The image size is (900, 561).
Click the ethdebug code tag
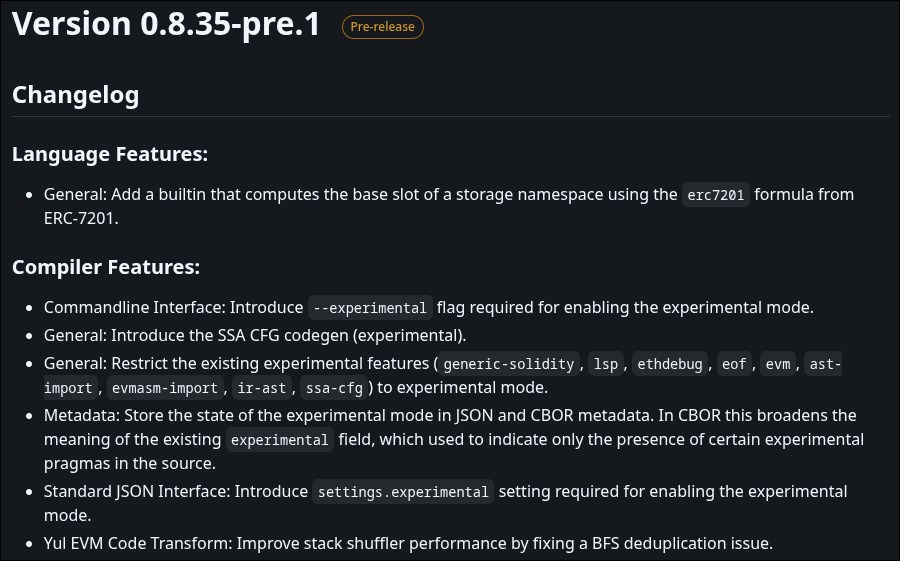point(670,364)
